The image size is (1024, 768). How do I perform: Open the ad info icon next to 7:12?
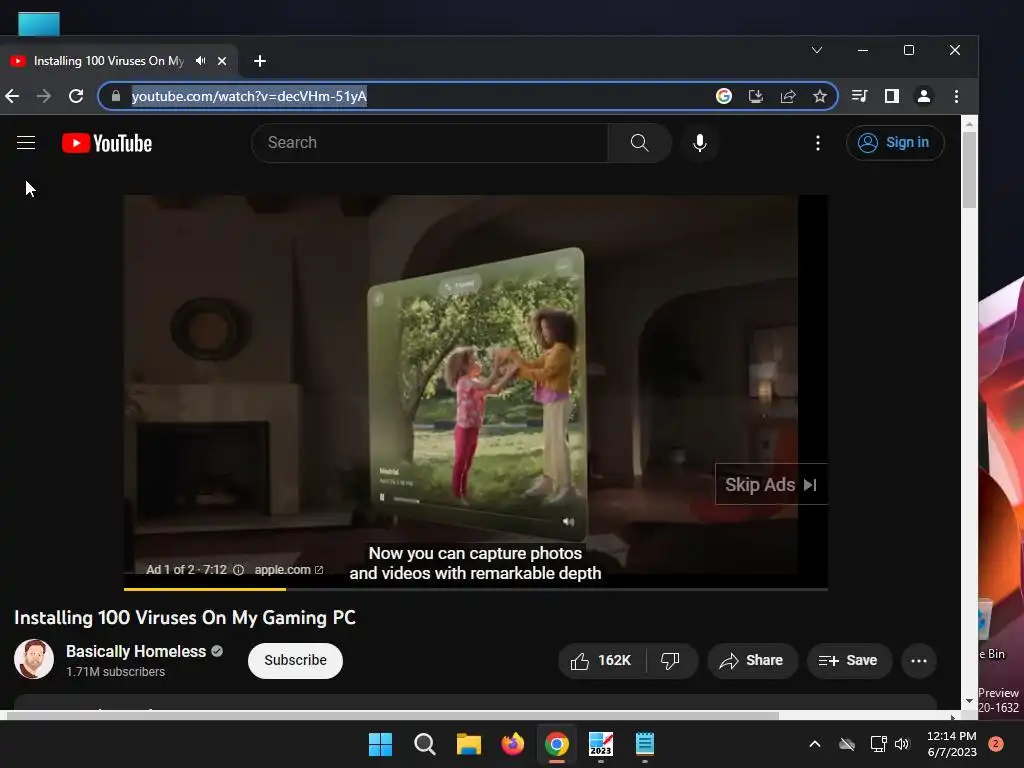tap(238, 570)
